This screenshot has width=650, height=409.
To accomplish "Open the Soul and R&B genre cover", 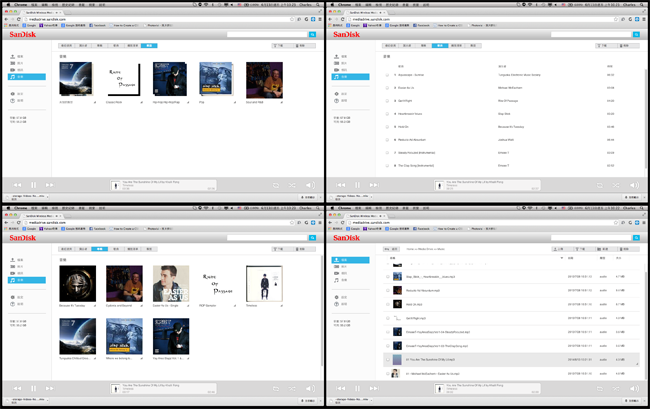I will pos(264,80).
